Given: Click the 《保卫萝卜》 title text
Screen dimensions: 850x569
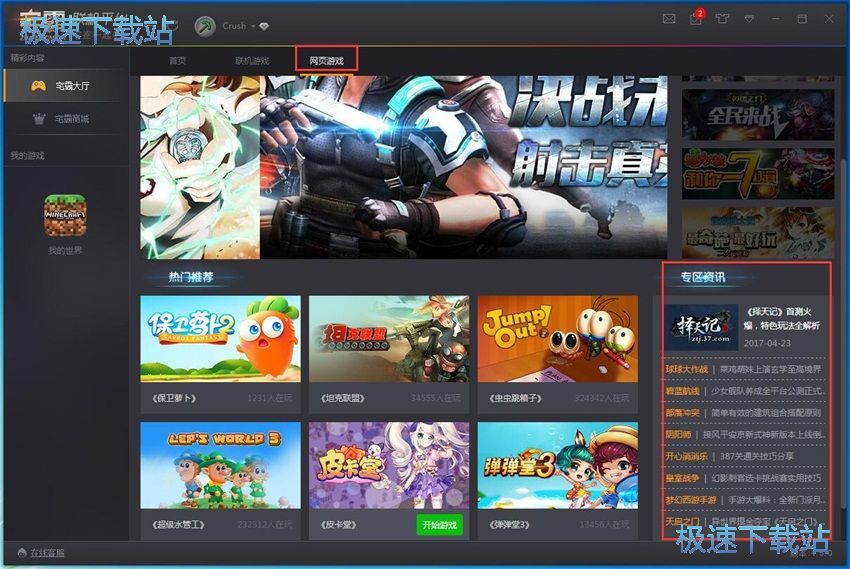Looking at the screenshot, I should coord(174,398).
